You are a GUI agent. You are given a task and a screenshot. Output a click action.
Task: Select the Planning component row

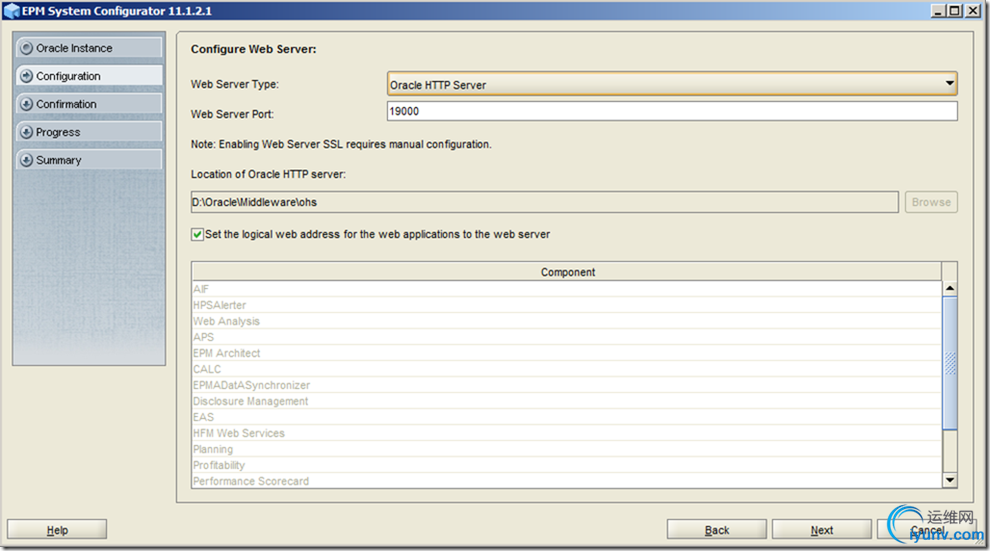point(566,449)
